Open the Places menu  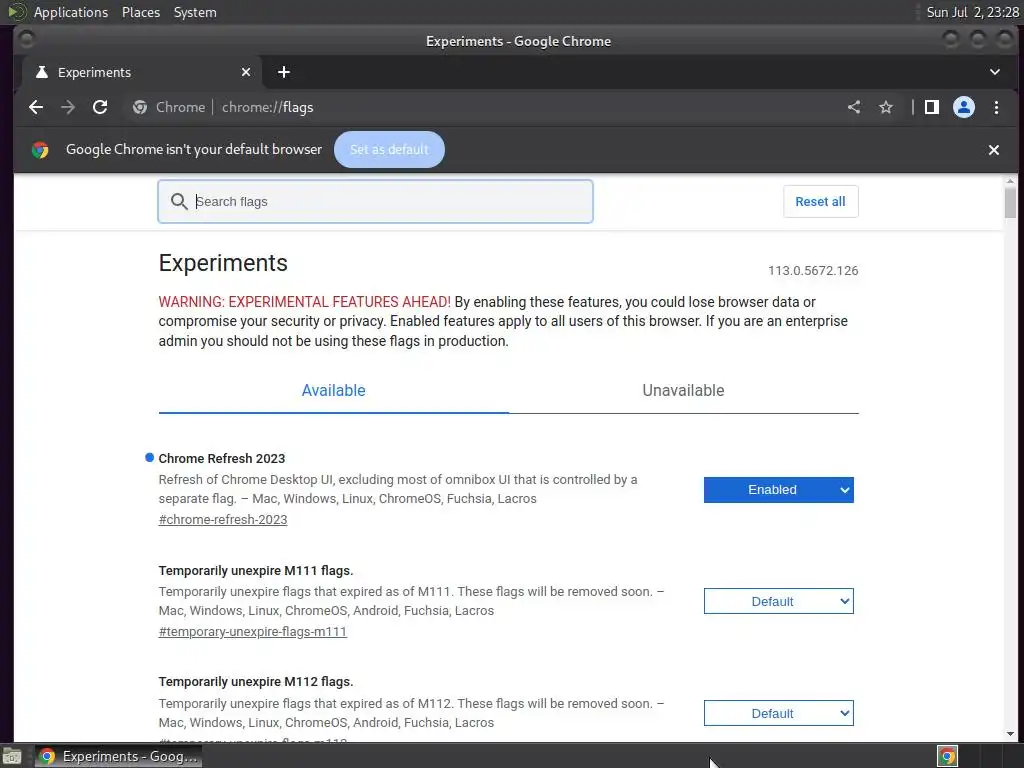pyautogui.click(x=141, y=12)
